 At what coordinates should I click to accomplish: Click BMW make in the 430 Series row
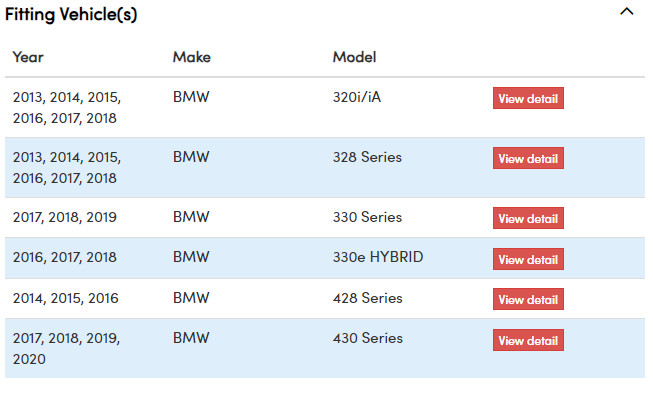pos(191,338)
